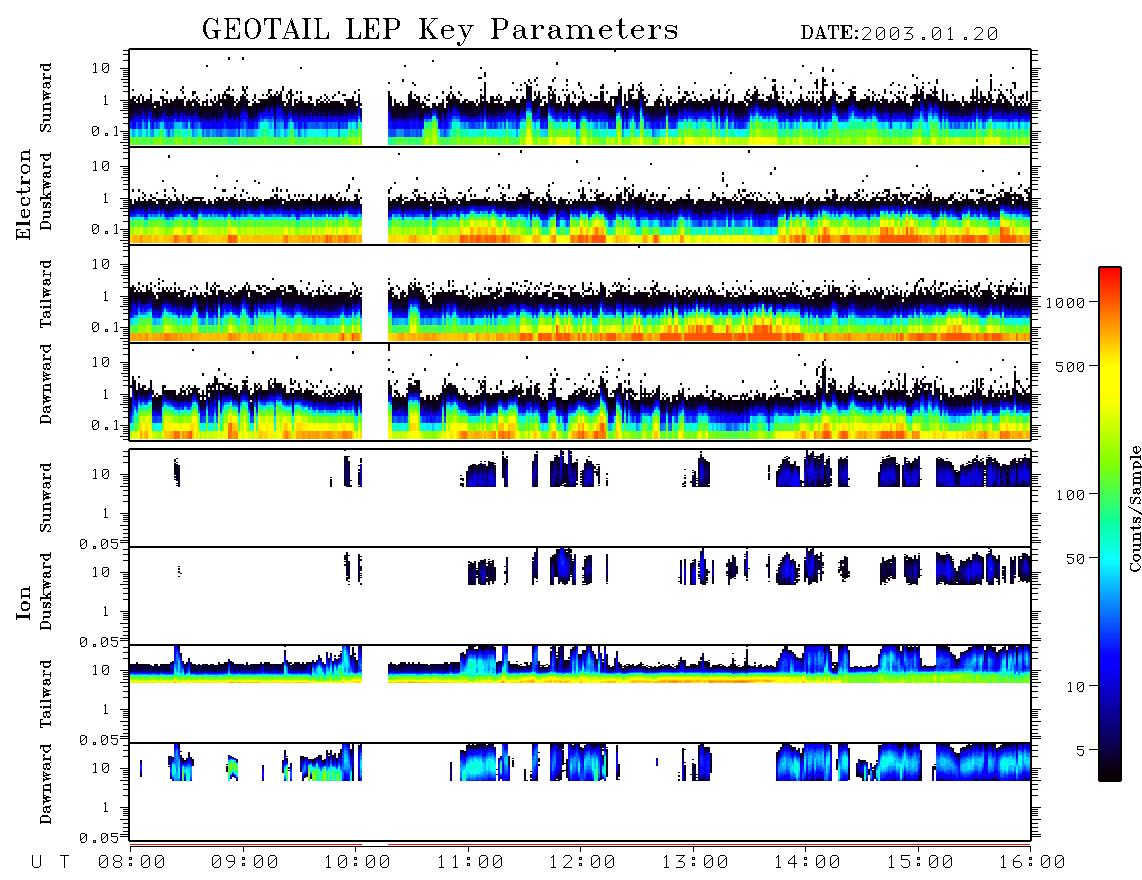Screen dimensions: 1142x880
Task: Click the Electron "Dawnward" panel label
Action: pyautogui.click(x=46, y=384)
